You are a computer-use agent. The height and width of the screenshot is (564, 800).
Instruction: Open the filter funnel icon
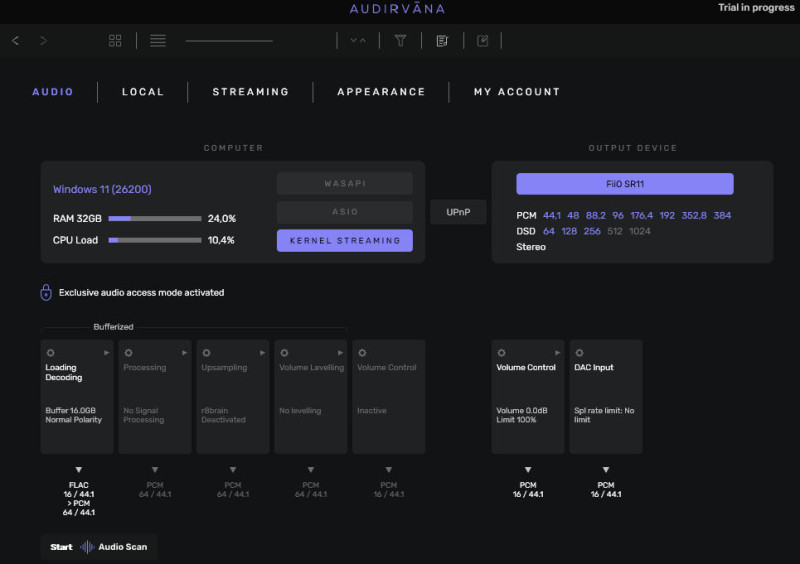[401, 41]
